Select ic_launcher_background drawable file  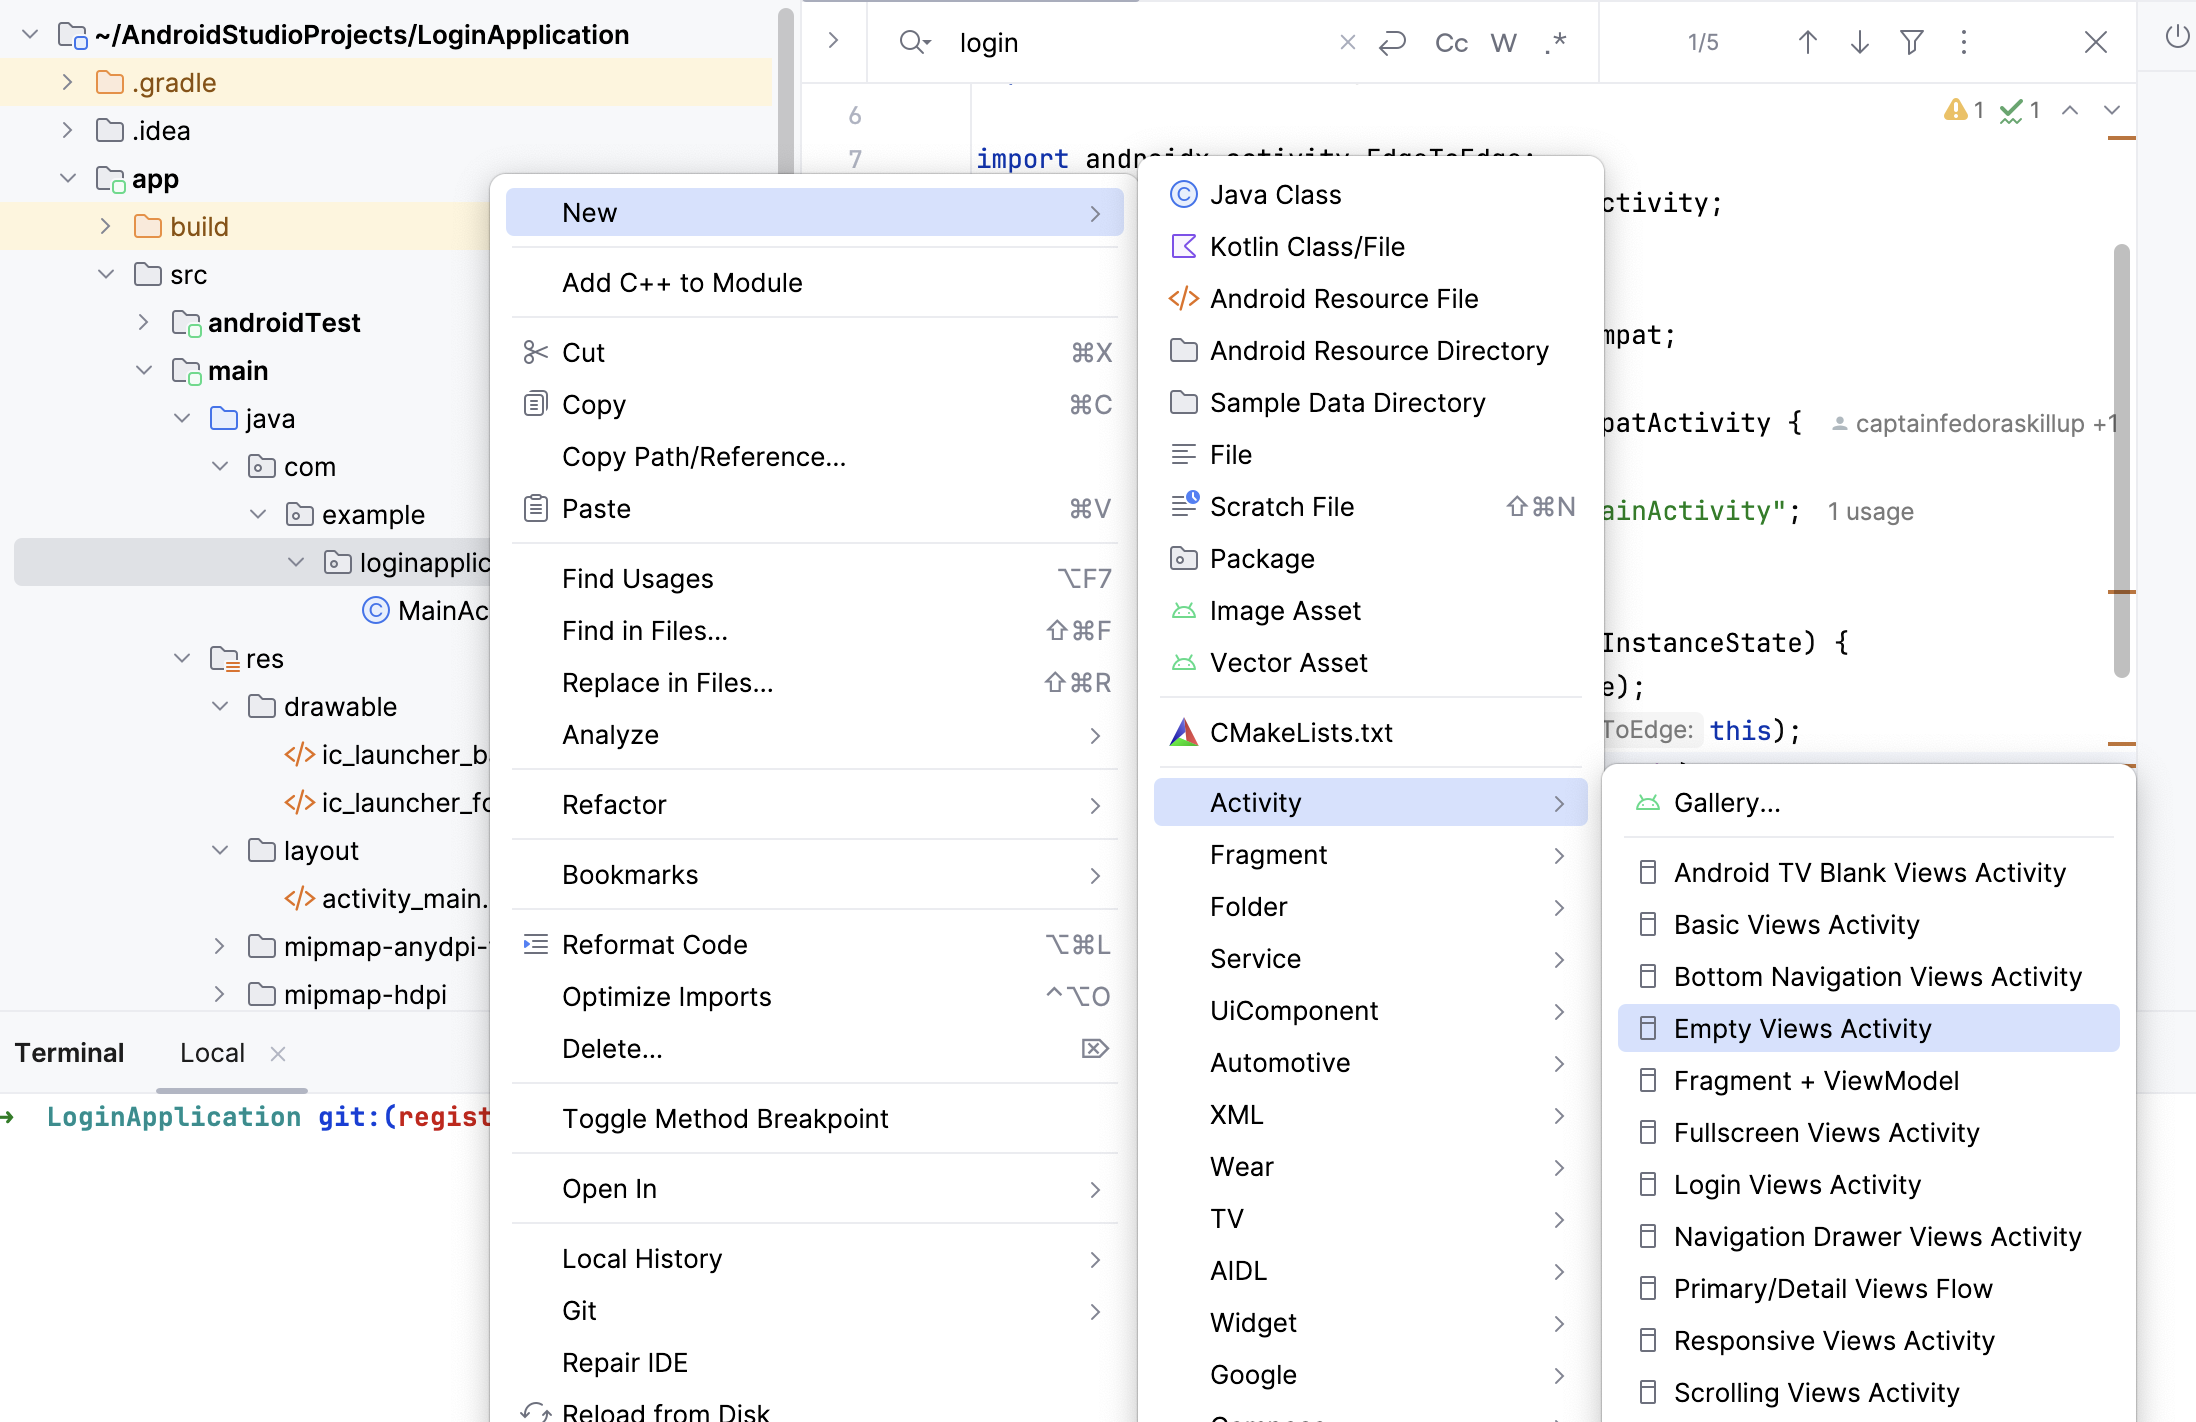click(387, 754)
